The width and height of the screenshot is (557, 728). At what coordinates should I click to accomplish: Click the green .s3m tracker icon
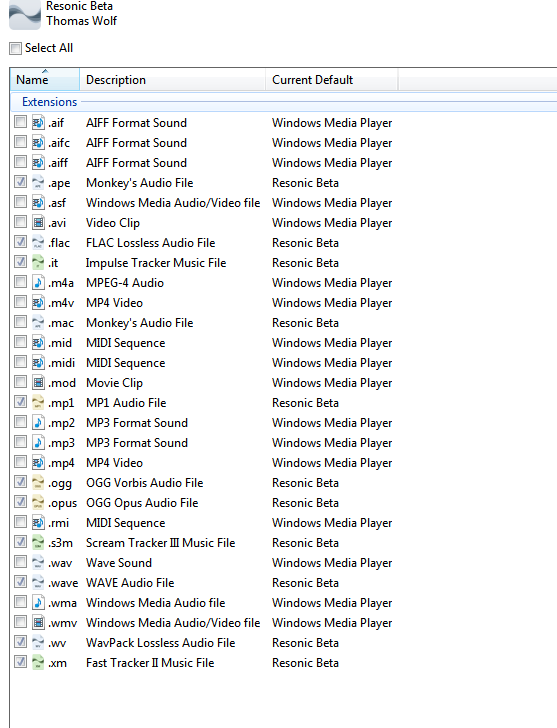coord(38,542)
